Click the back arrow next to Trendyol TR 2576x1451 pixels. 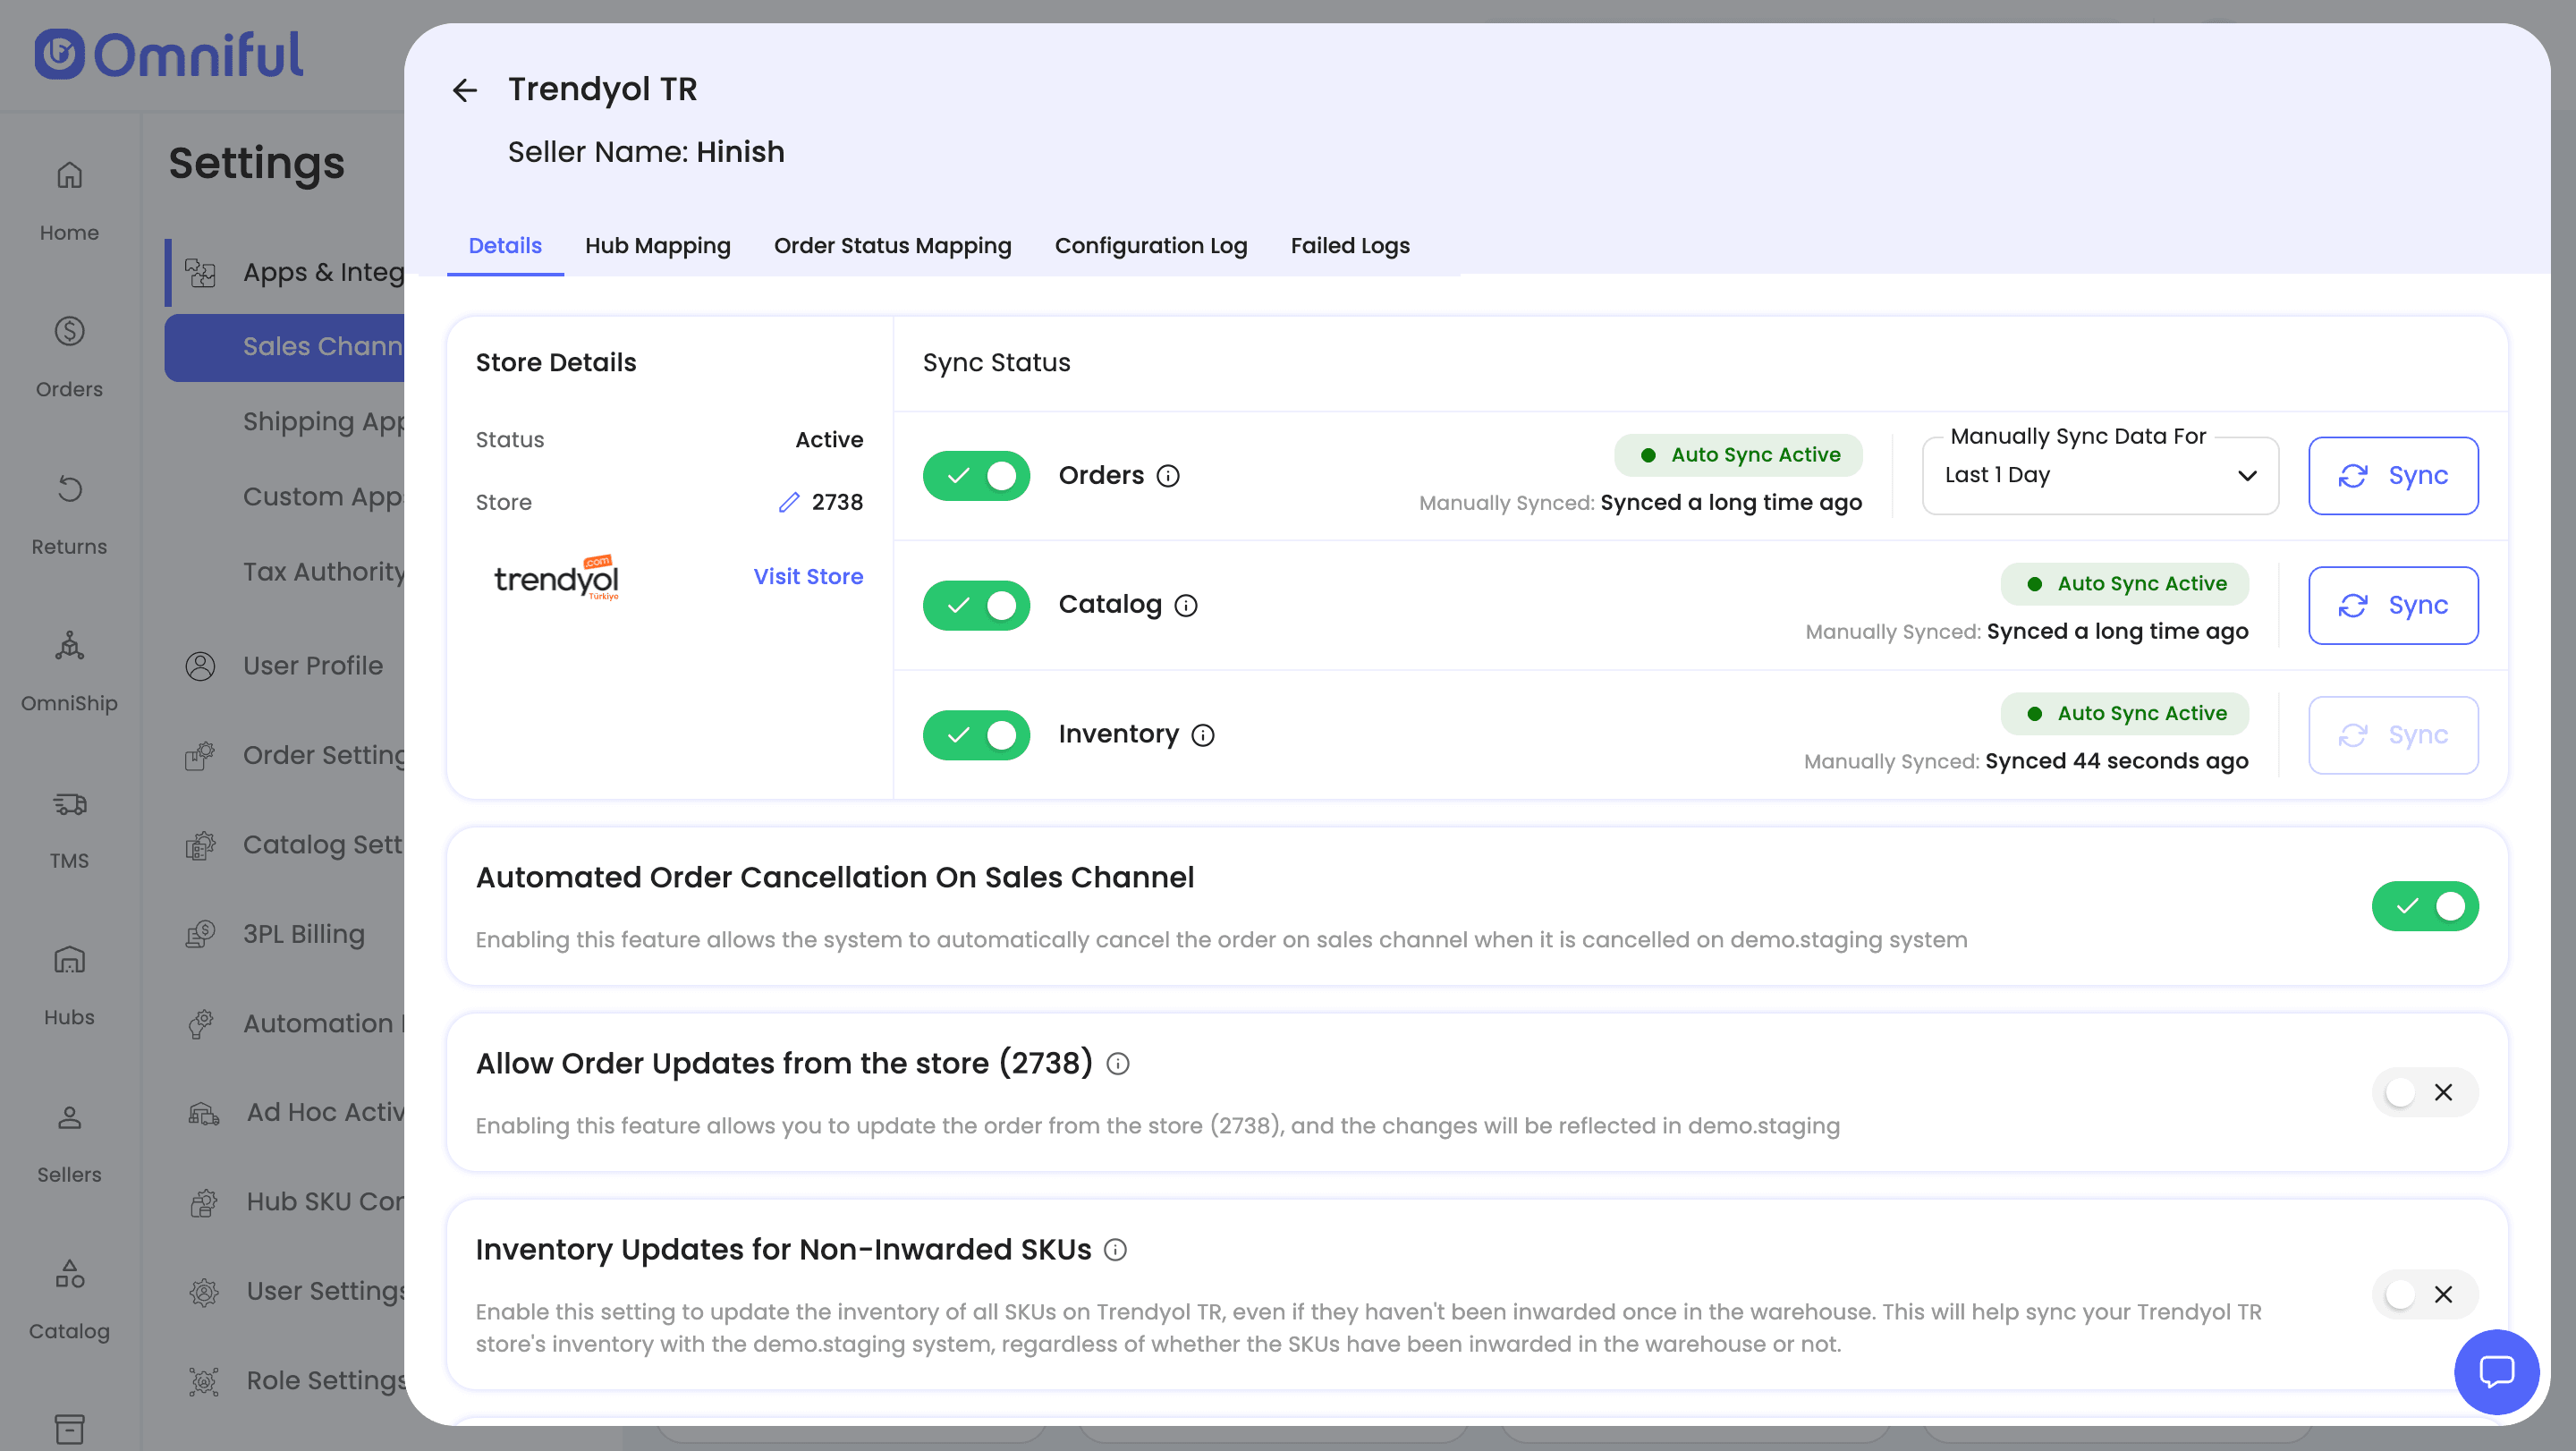coord(465,91)
